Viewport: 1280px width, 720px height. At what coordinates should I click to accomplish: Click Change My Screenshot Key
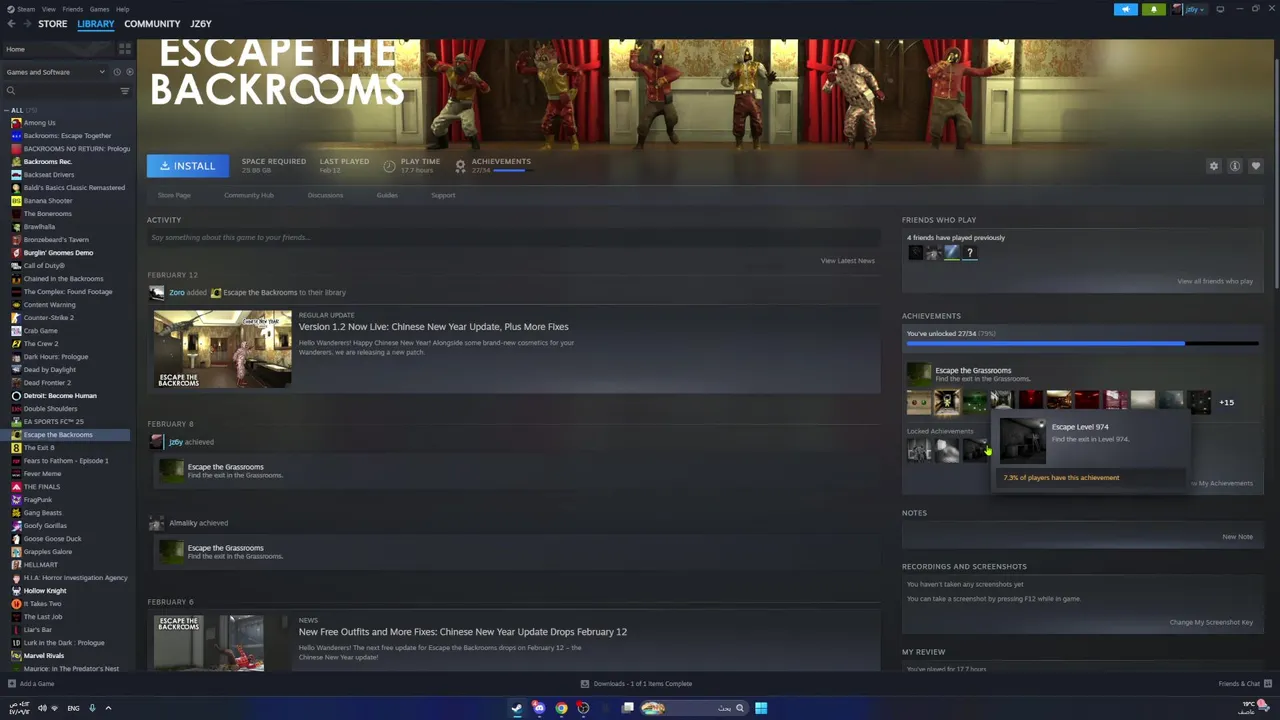pos(1211,622)
